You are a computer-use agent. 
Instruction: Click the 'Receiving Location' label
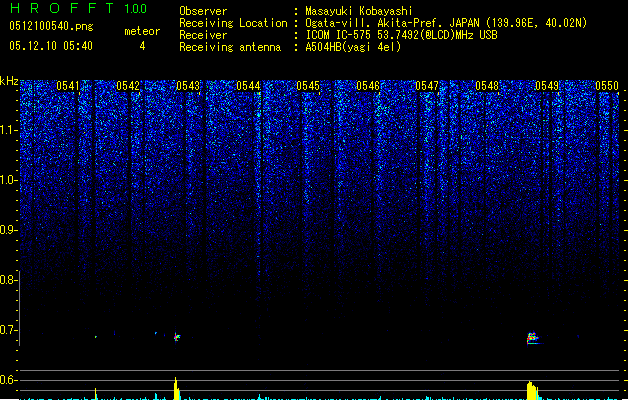233,23
